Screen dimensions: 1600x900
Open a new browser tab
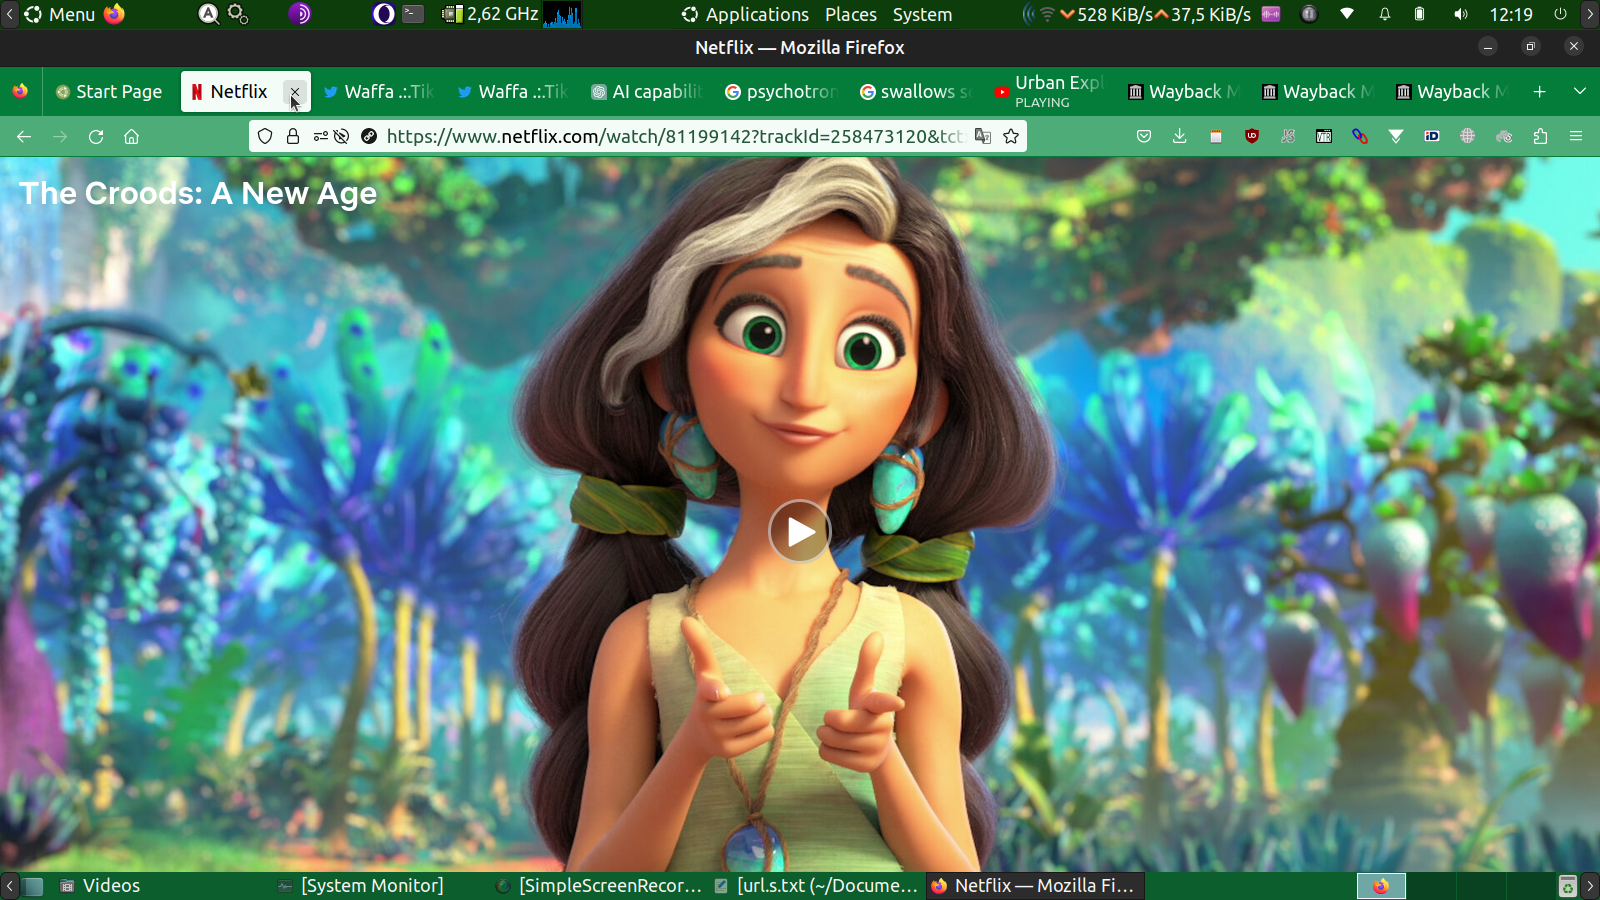pos(1540,91)
